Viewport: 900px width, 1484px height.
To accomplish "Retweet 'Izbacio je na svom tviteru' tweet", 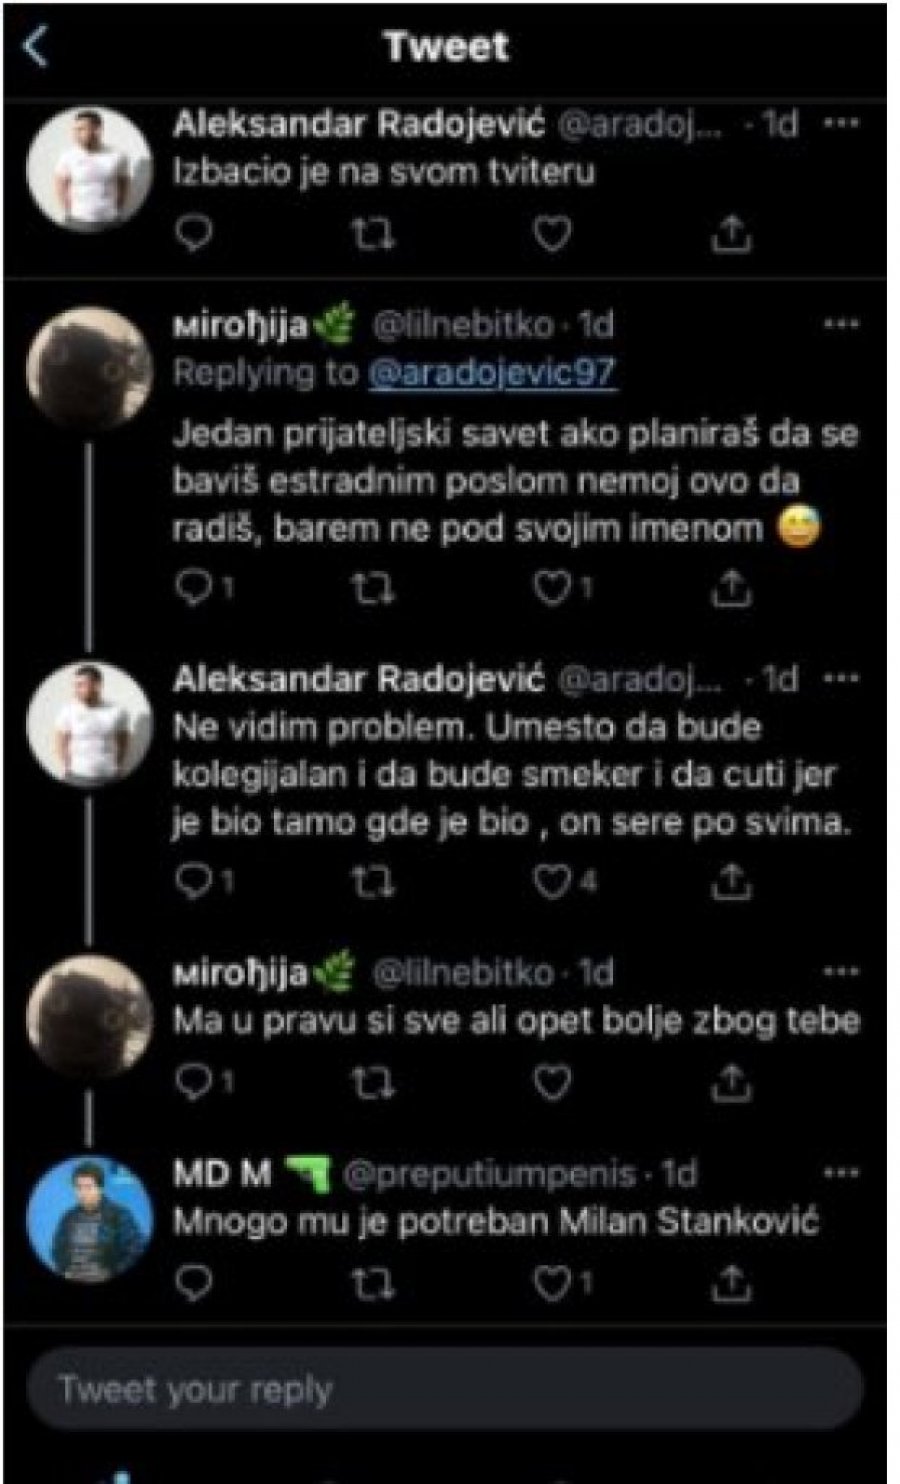I will [373, 233].
